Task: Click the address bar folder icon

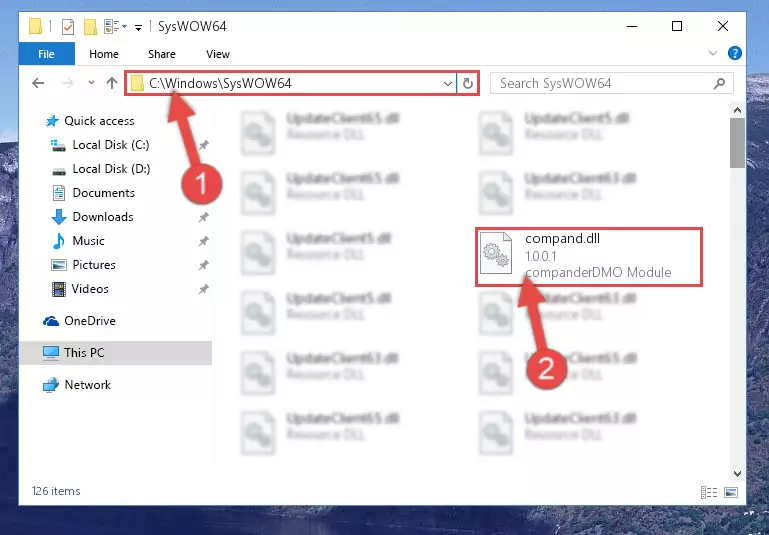Action: pyautogui.click(x=137, y=84)
